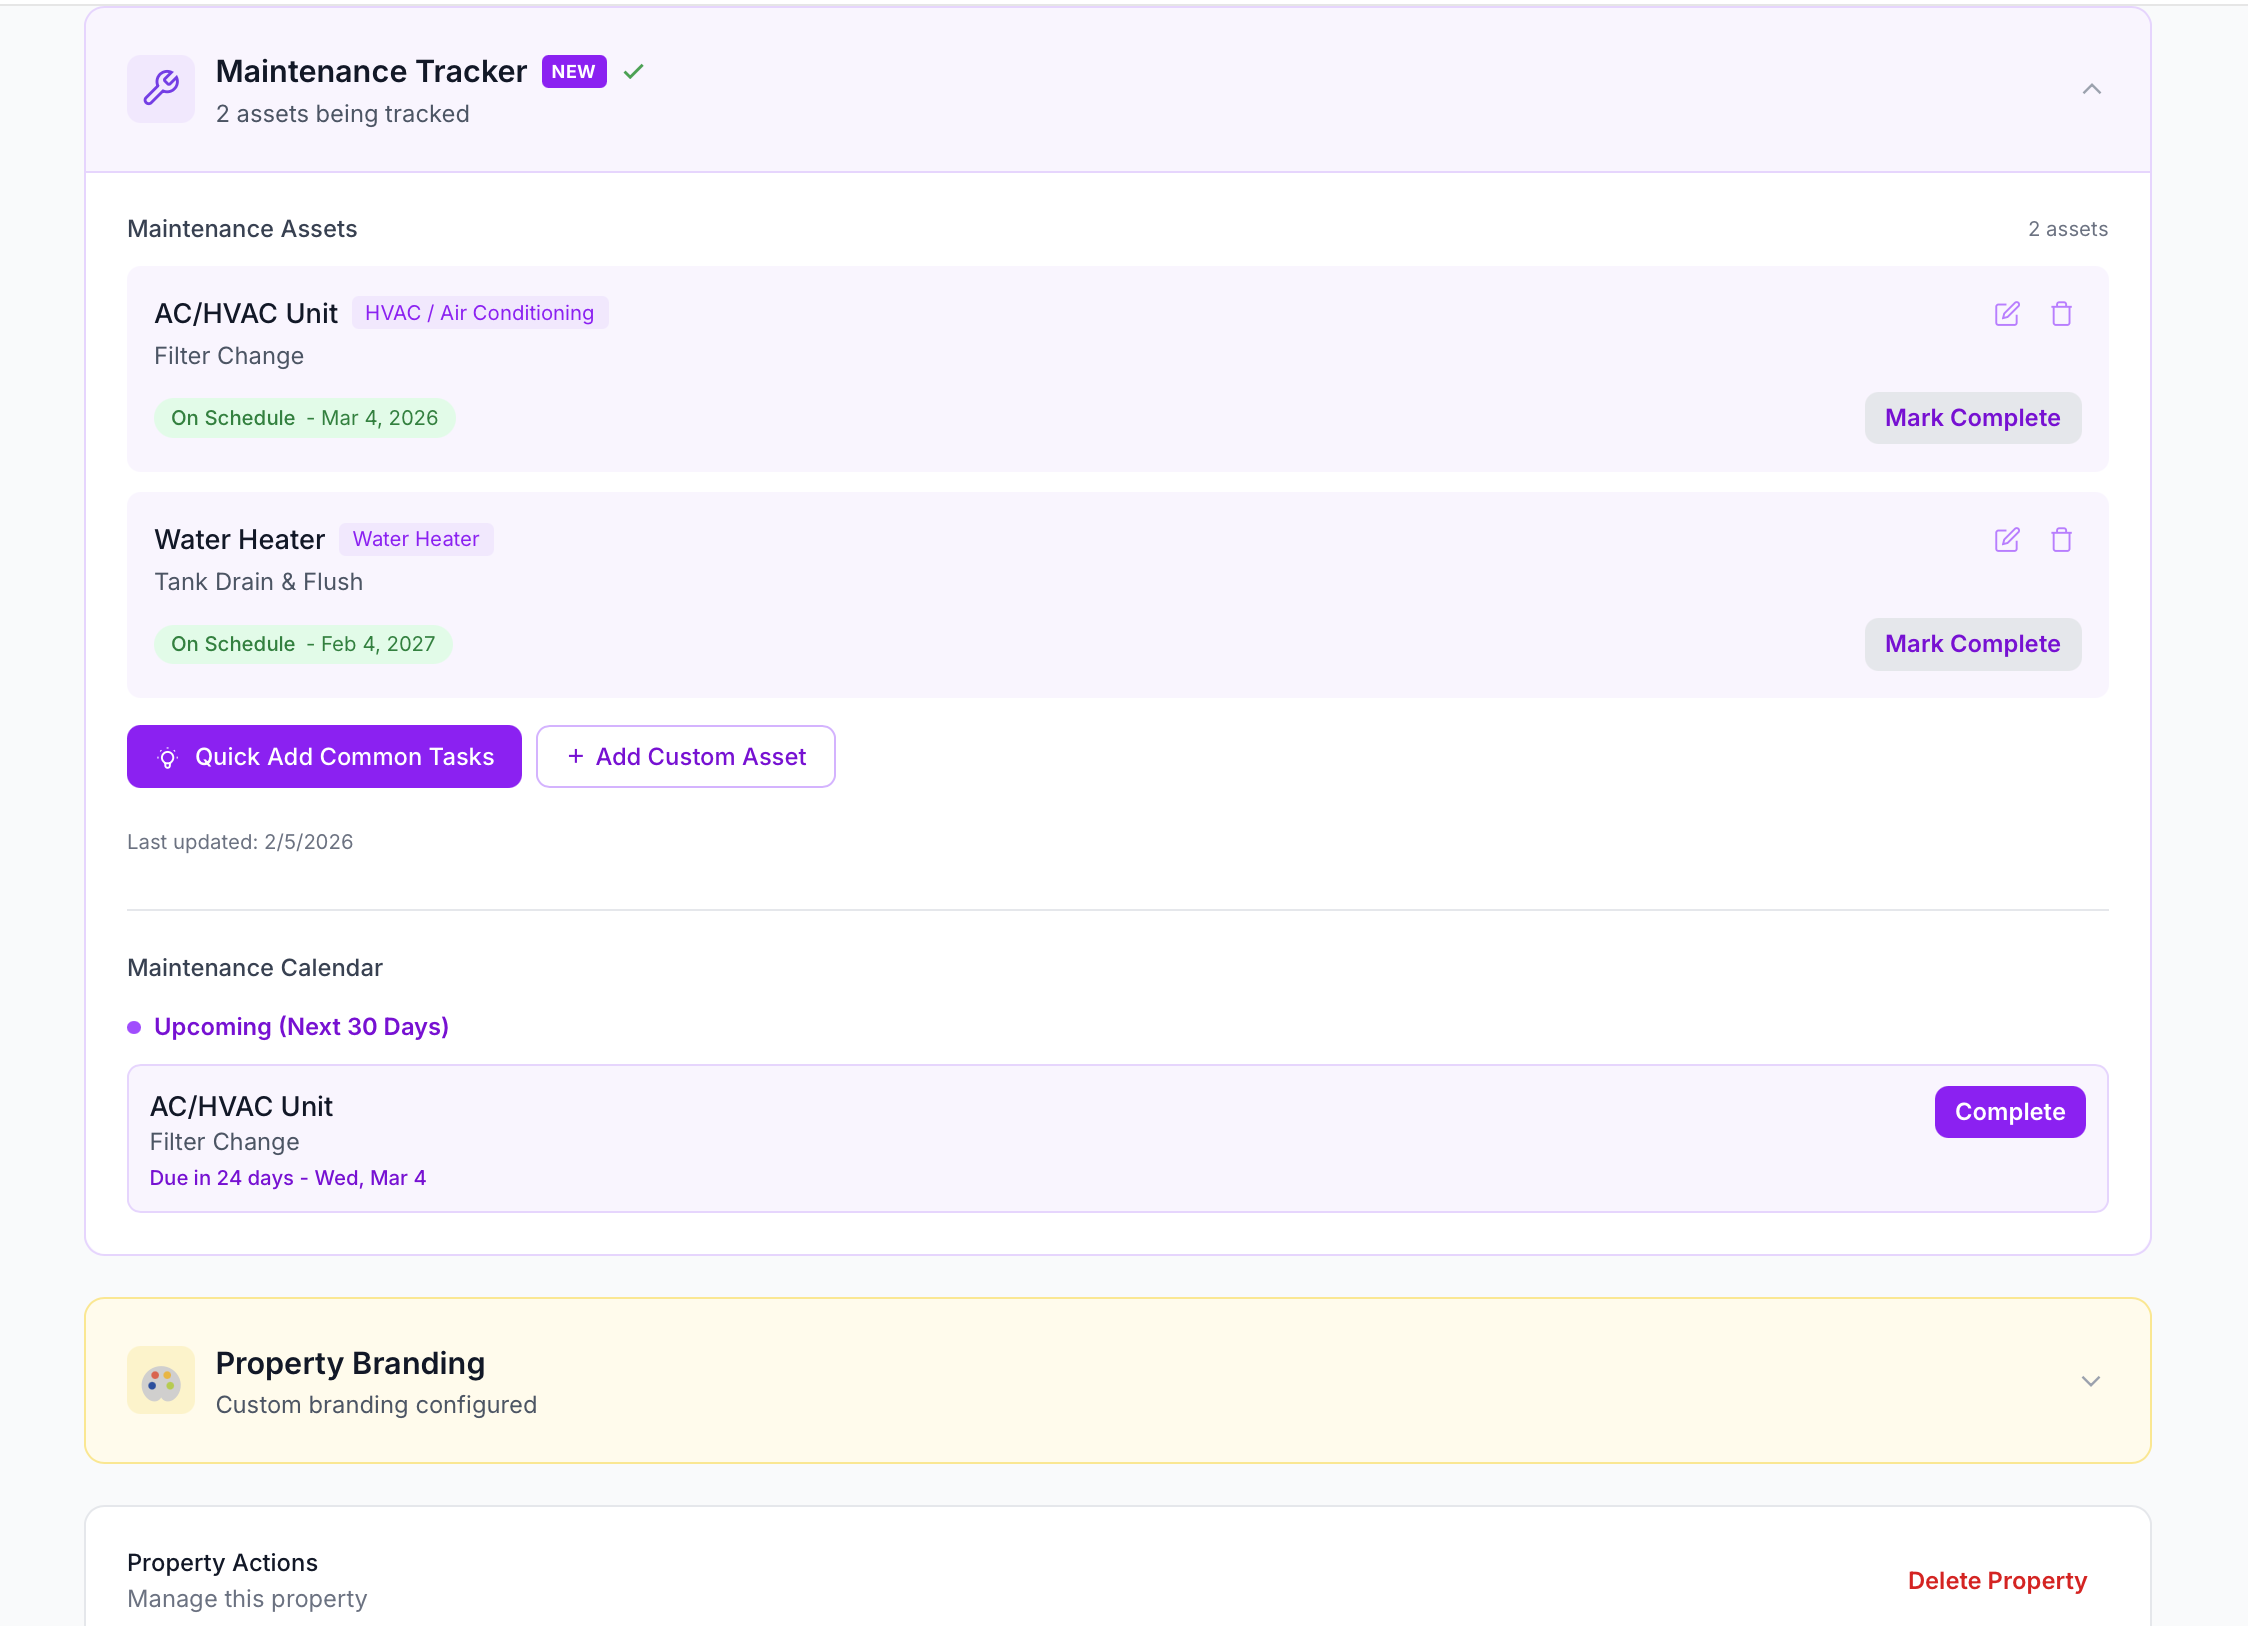This screenshot has height=1626, width=2248.
Task: Open the Upcoming (Next 30 Days) calendar section
Action: (x=301, y=1026)
